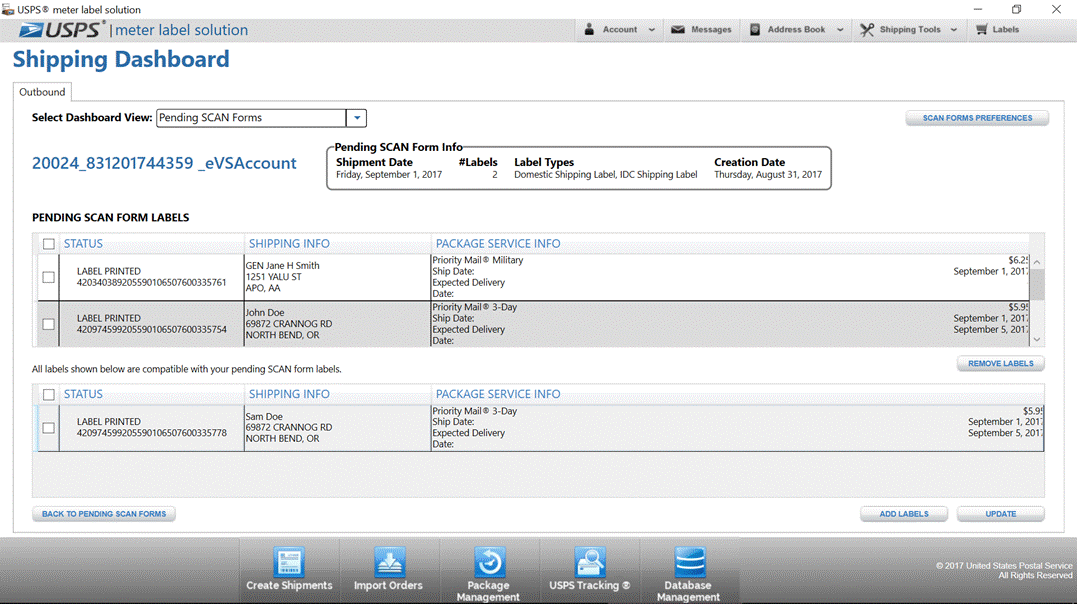Open Database Management from bottom bar

point(688,574)
